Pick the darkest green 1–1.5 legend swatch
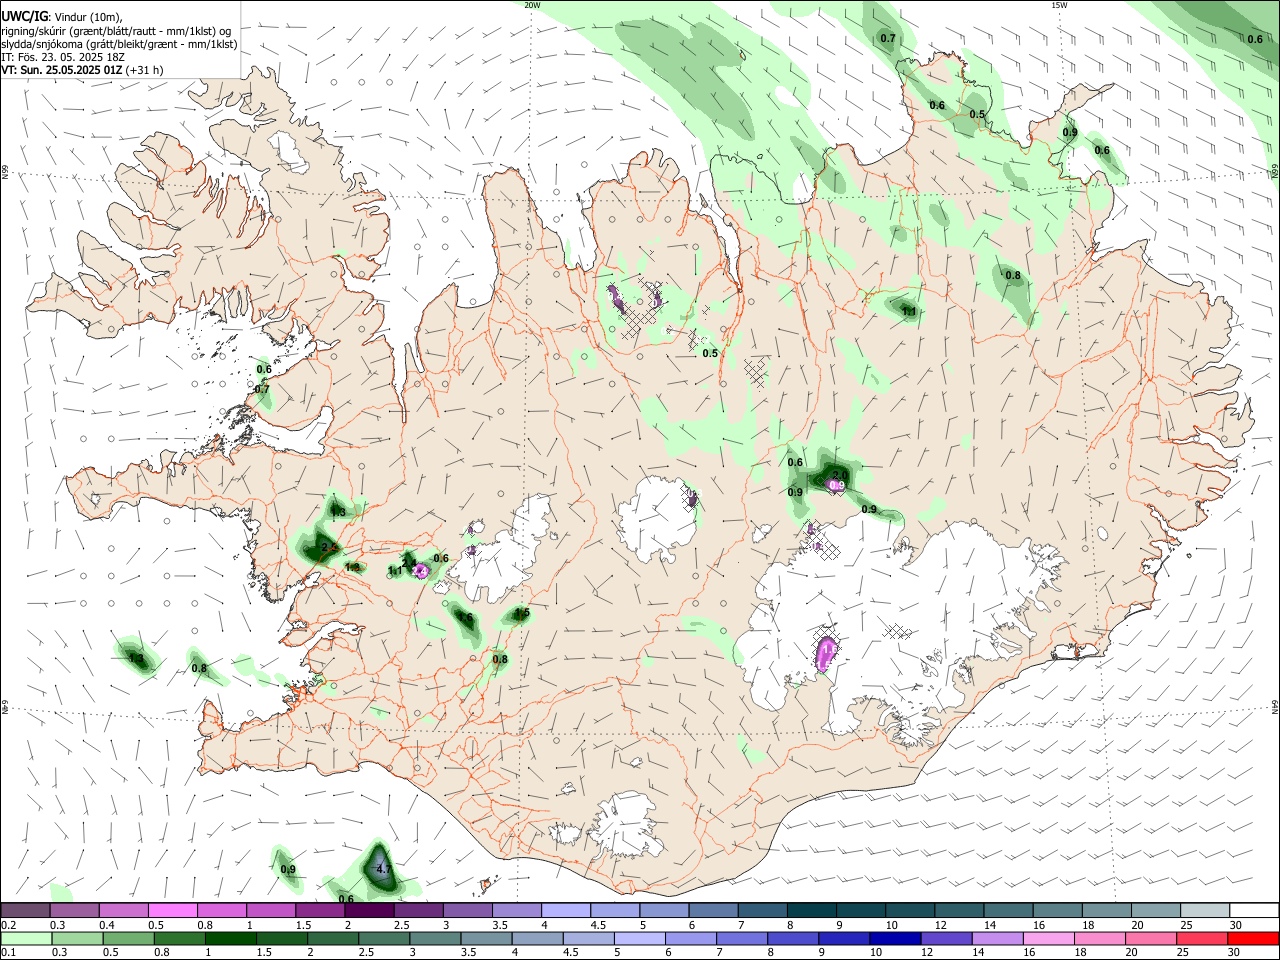The width and height of the screenshot is (1280, 960). tap(230, 938)
